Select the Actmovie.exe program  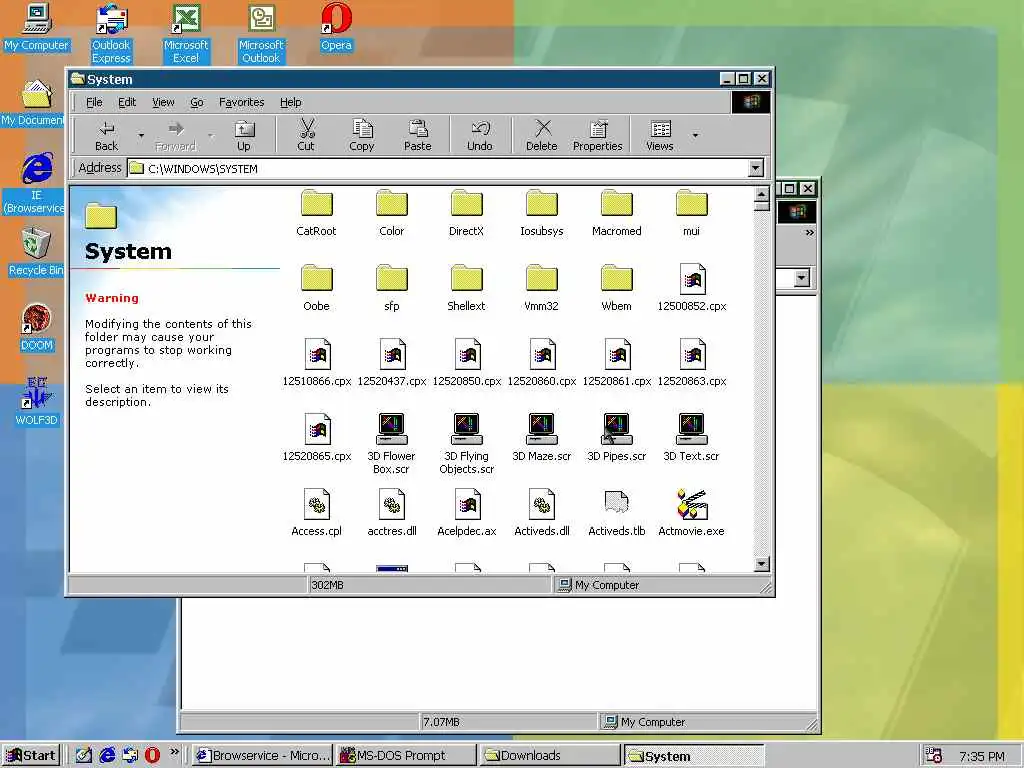click(692, 513)
